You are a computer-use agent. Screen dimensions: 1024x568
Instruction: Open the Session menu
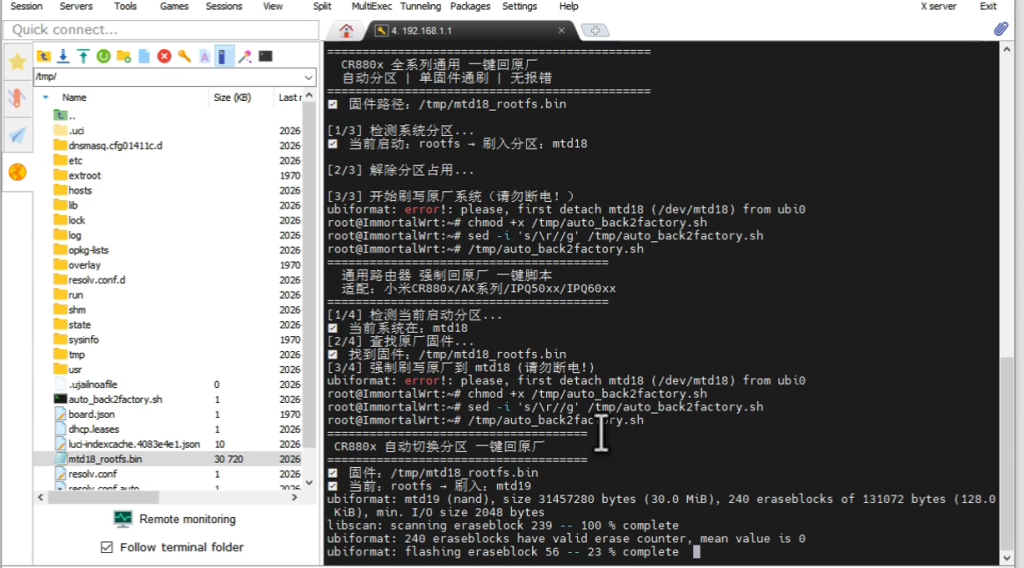[26, 7]
